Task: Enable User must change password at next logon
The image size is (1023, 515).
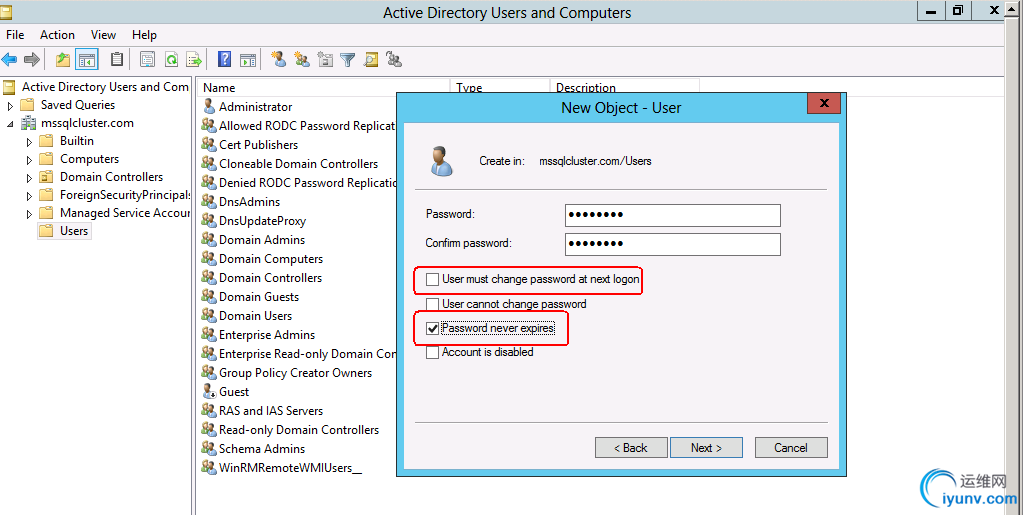Action: point(433,280)
